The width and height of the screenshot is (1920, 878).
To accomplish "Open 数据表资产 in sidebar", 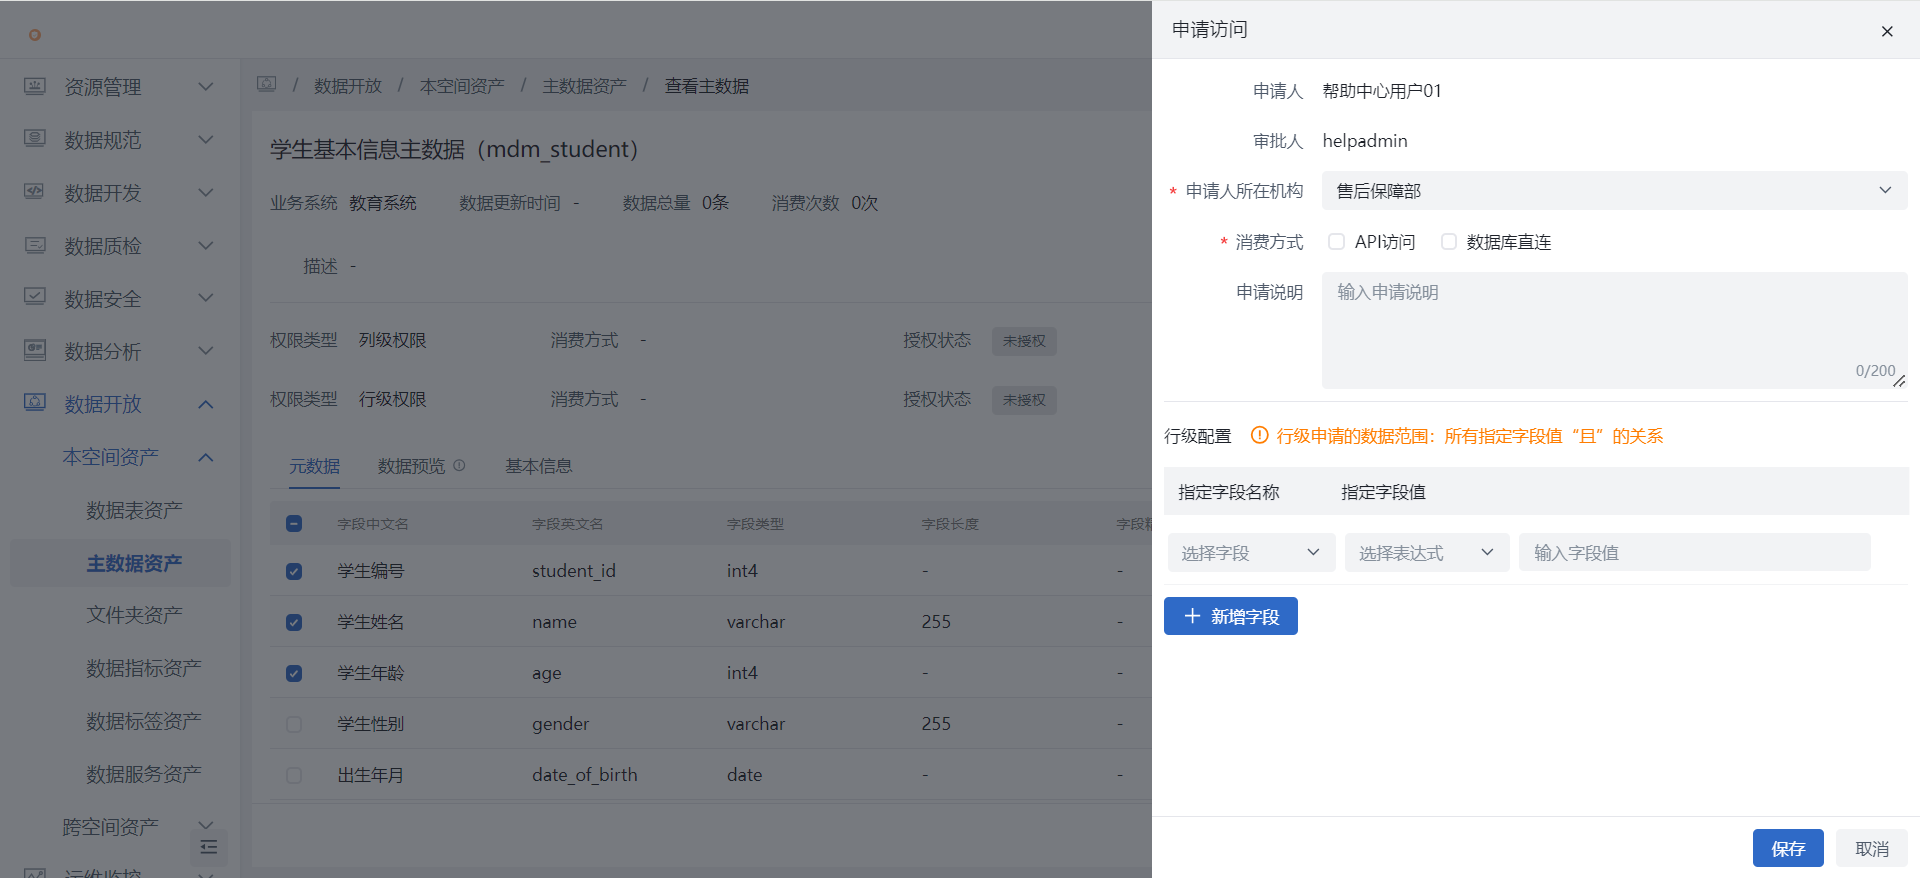I will coord(134,510).
